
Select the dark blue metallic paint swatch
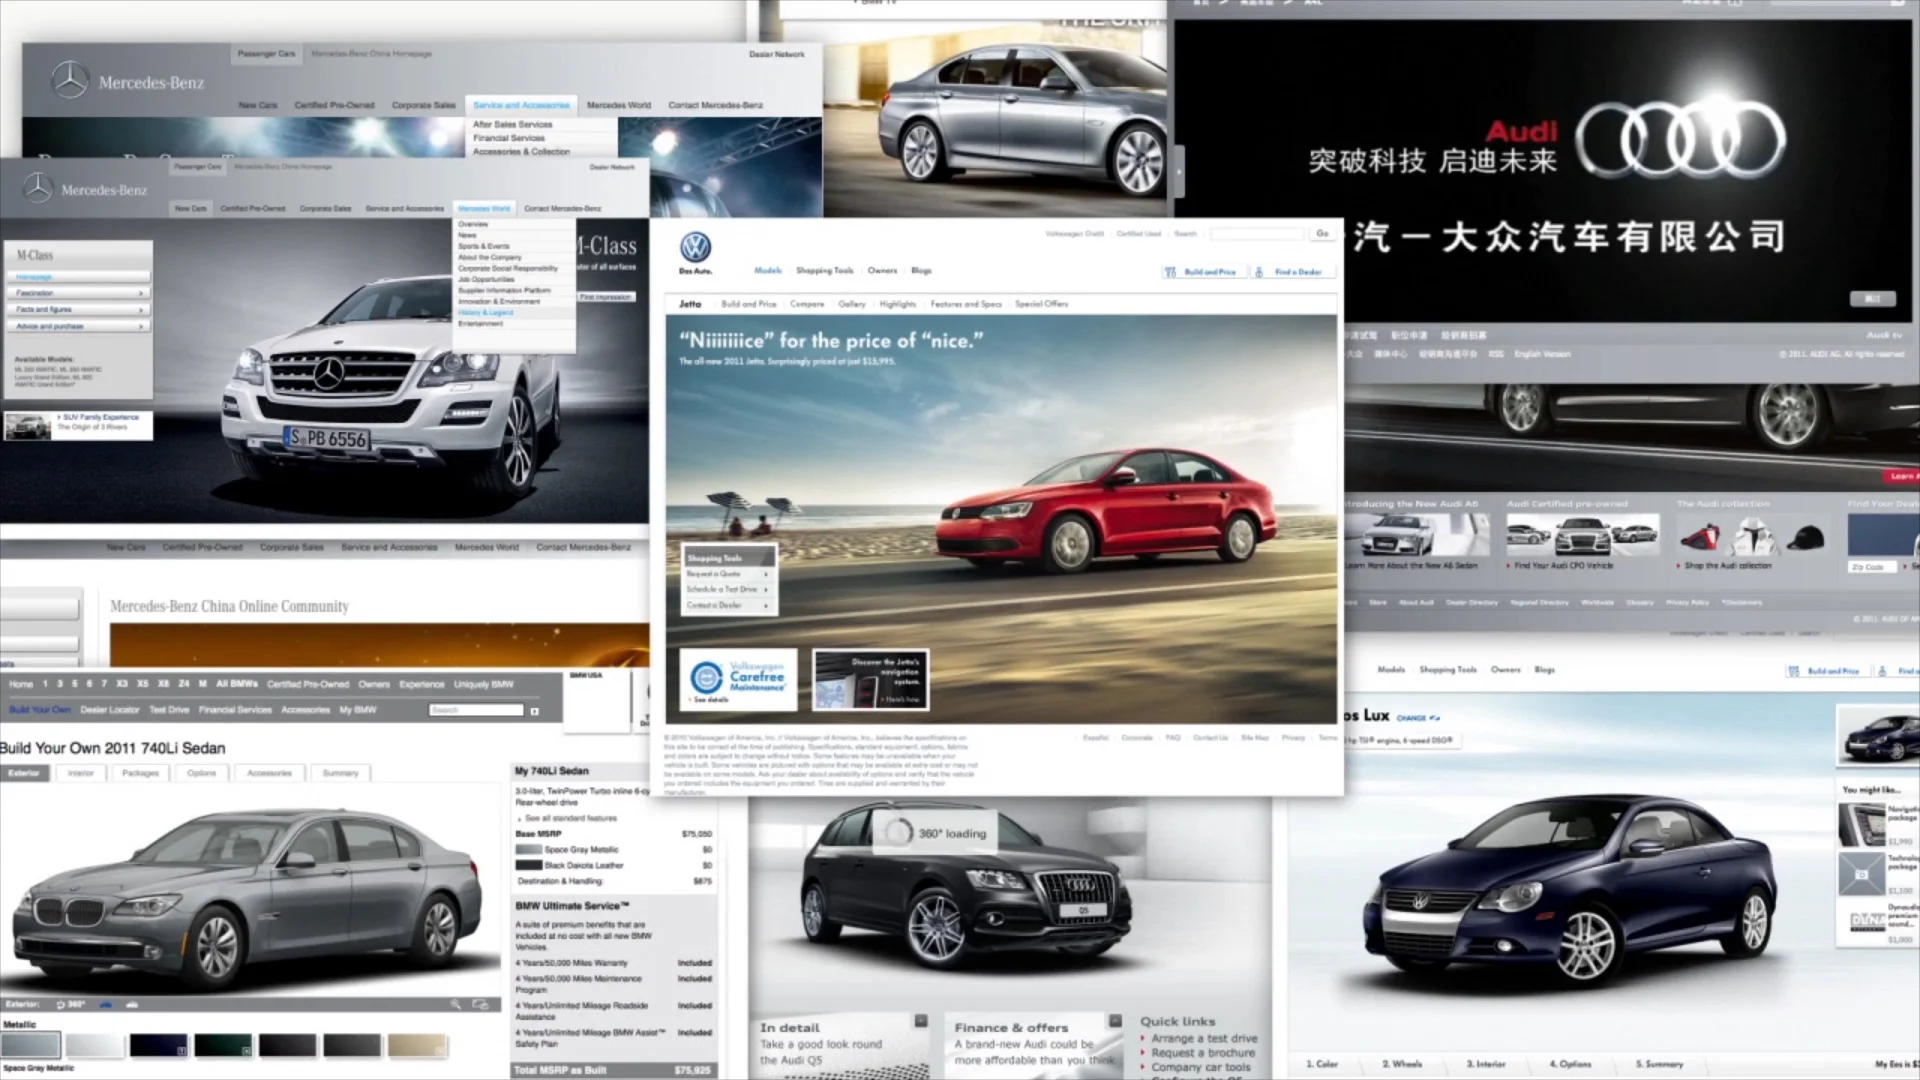pos(158,1046)
